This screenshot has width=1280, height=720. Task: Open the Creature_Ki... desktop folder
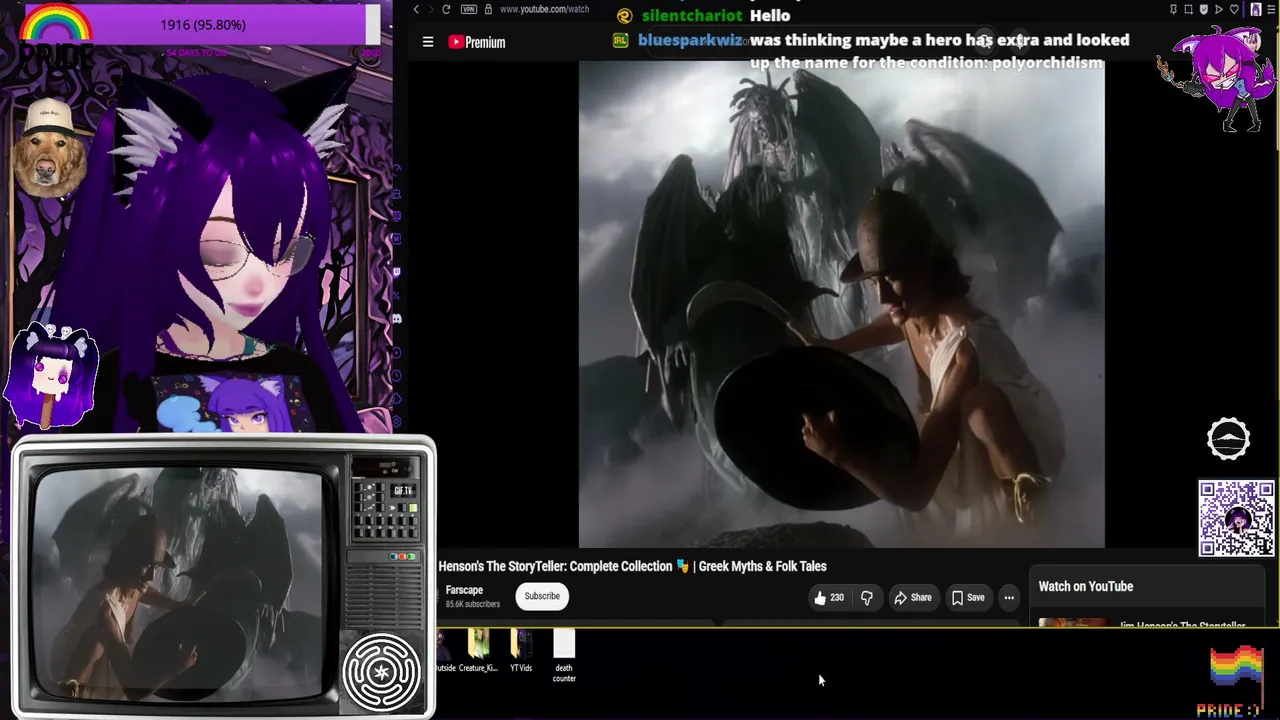point(478,650)
